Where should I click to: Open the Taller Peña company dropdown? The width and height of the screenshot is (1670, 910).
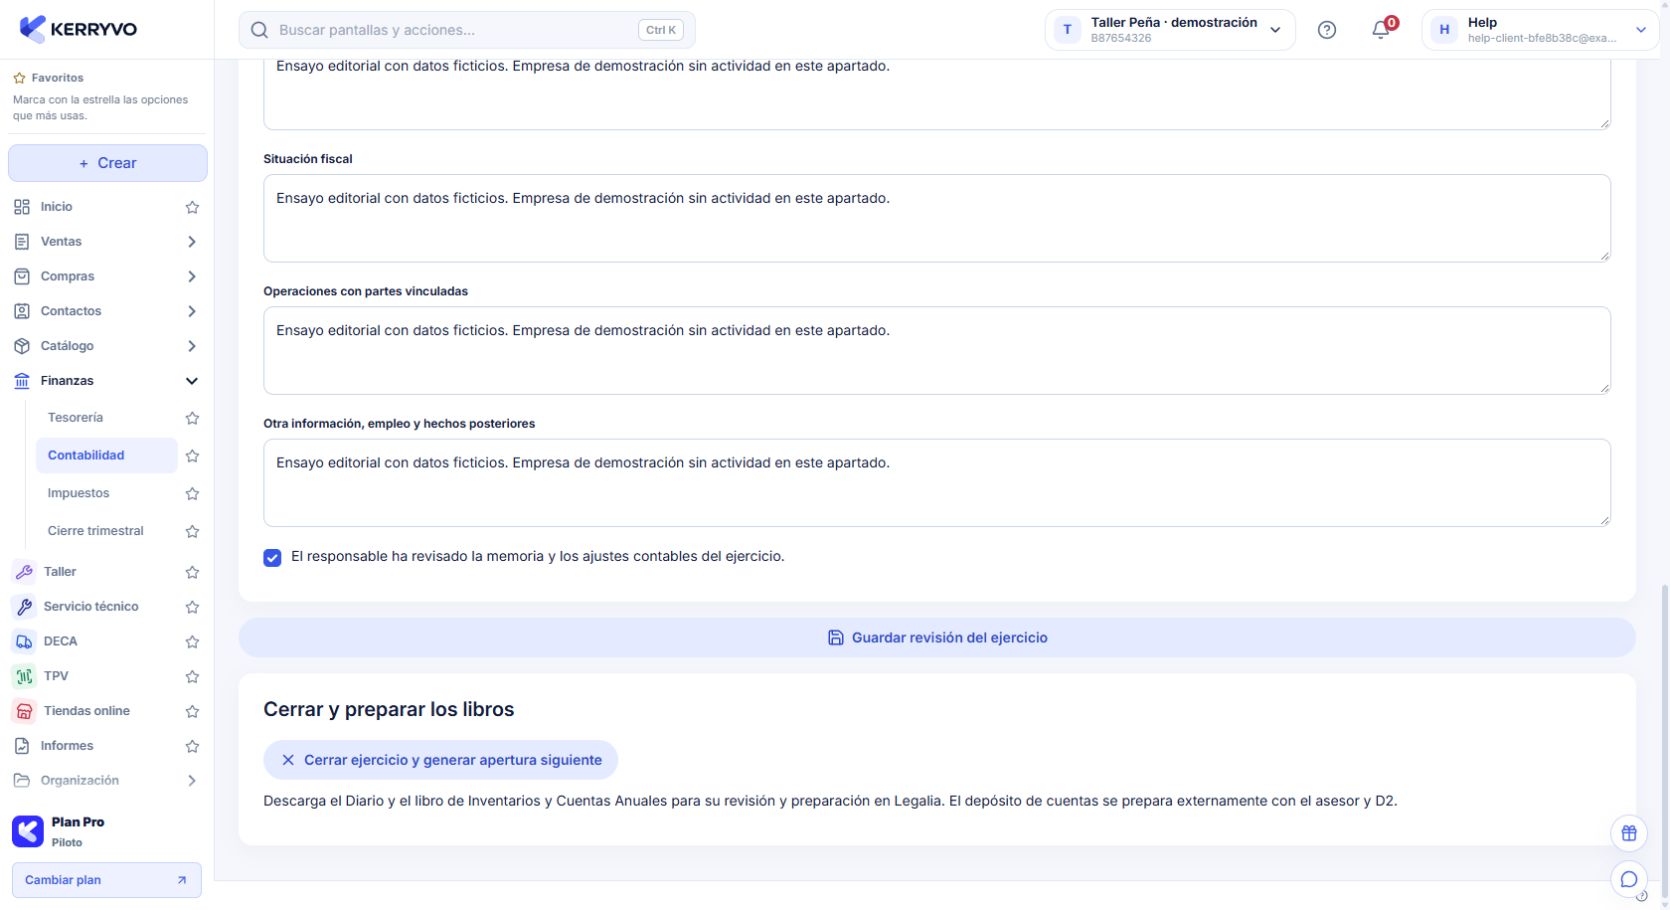click(1170, 30)
